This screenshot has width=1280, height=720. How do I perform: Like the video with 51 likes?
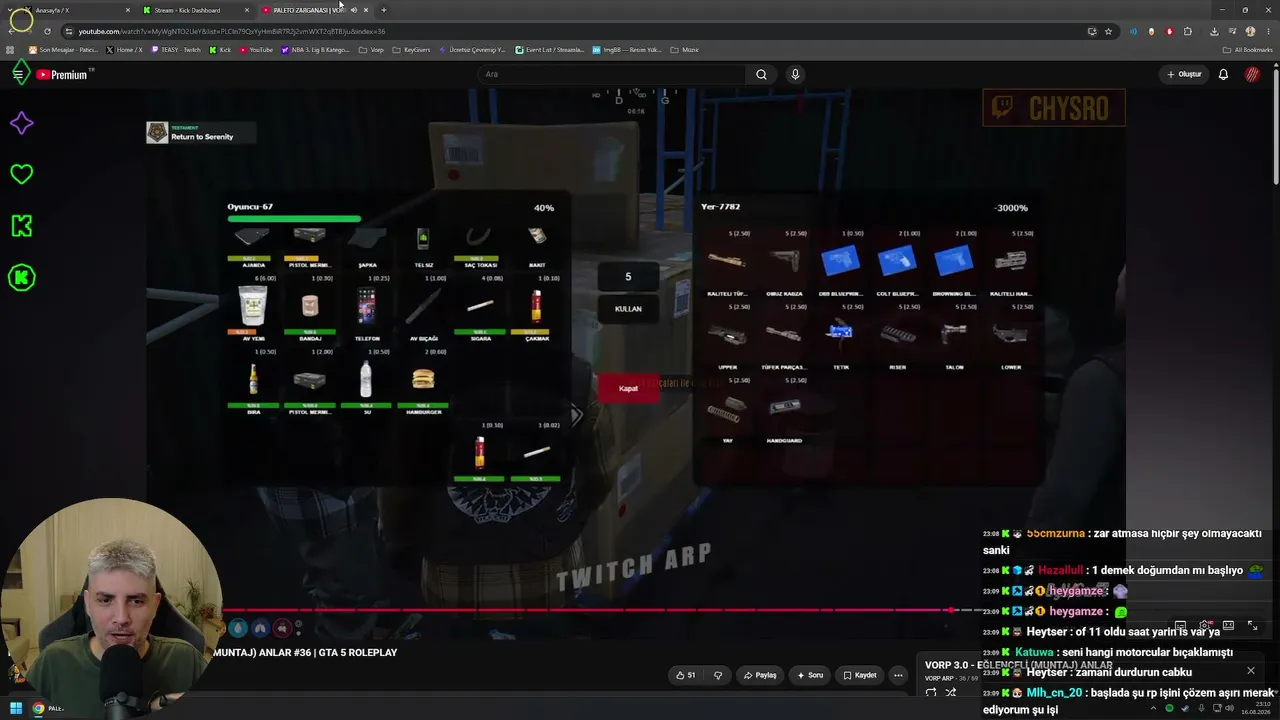click(685, 675)
